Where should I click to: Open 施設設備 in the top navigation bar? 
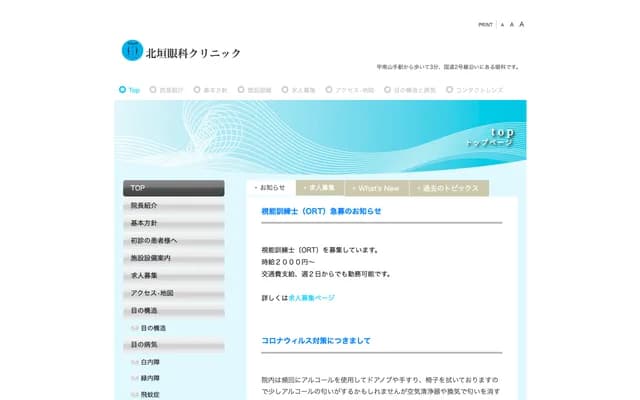[255, 90]
